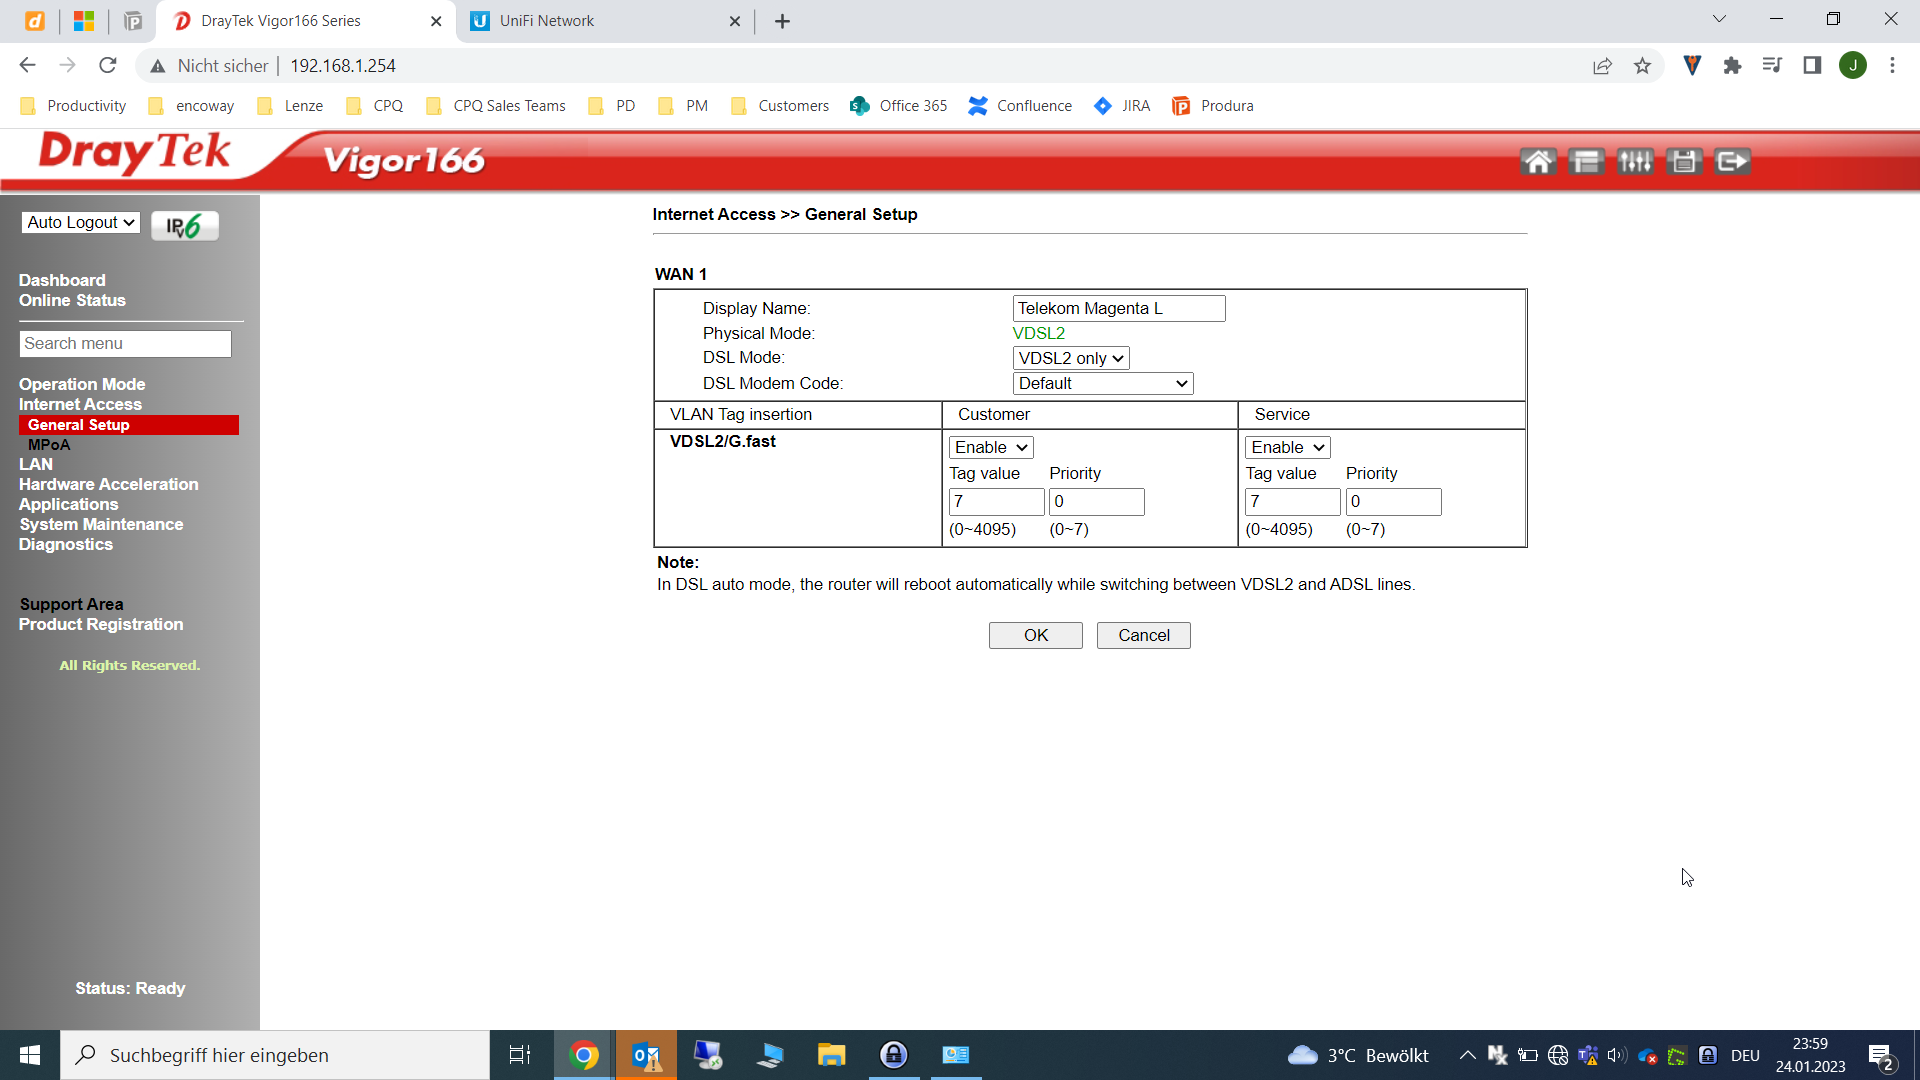
Task: Open the Customer VLAN Enable dropdown
Action: [991, 447]
